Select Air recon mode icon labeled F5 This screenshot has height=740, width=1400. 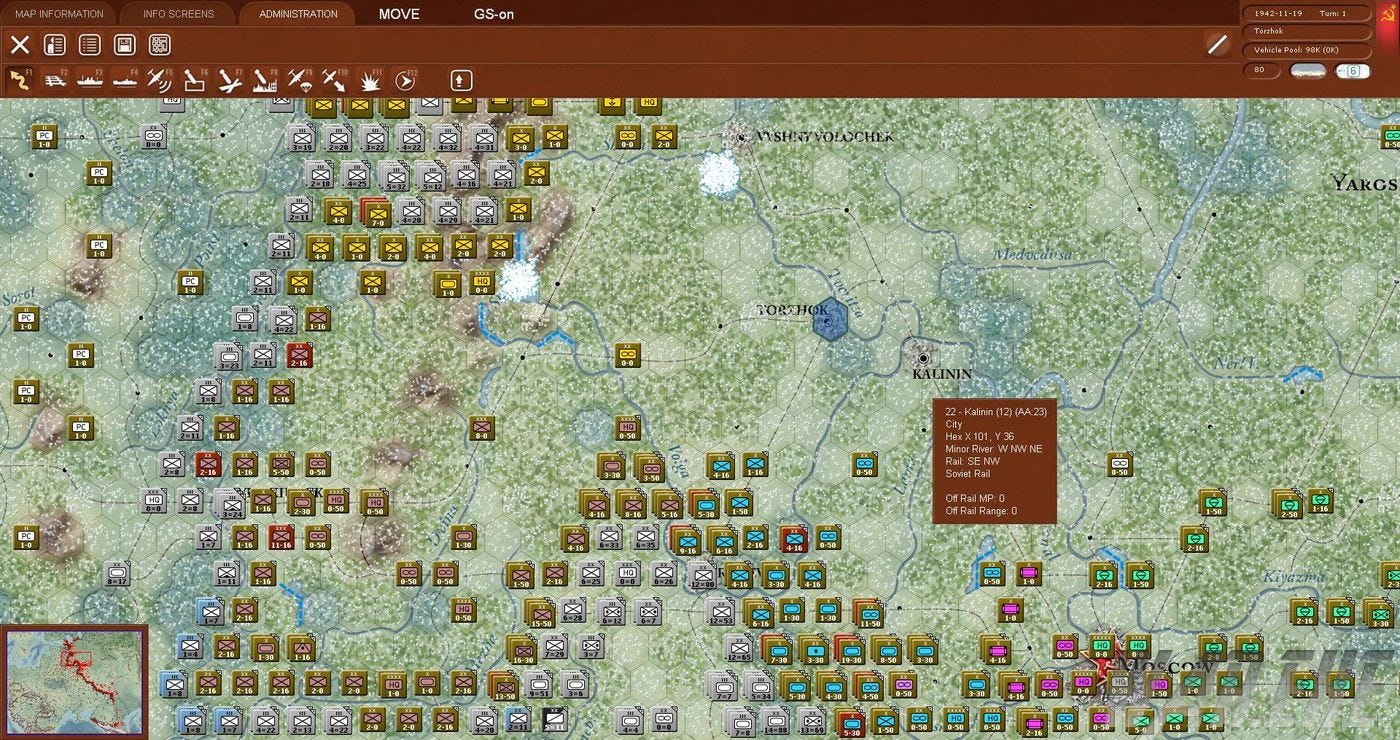[x=160, y=80]
